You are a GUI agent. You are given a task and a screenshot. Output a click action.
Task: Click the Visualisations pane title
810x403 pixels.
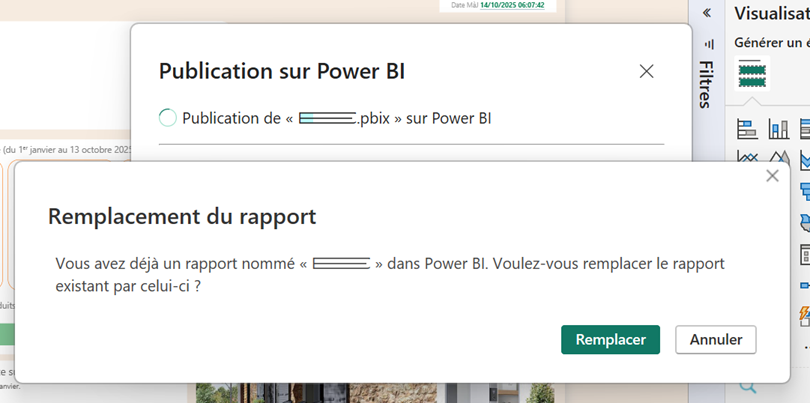[771, 13]
